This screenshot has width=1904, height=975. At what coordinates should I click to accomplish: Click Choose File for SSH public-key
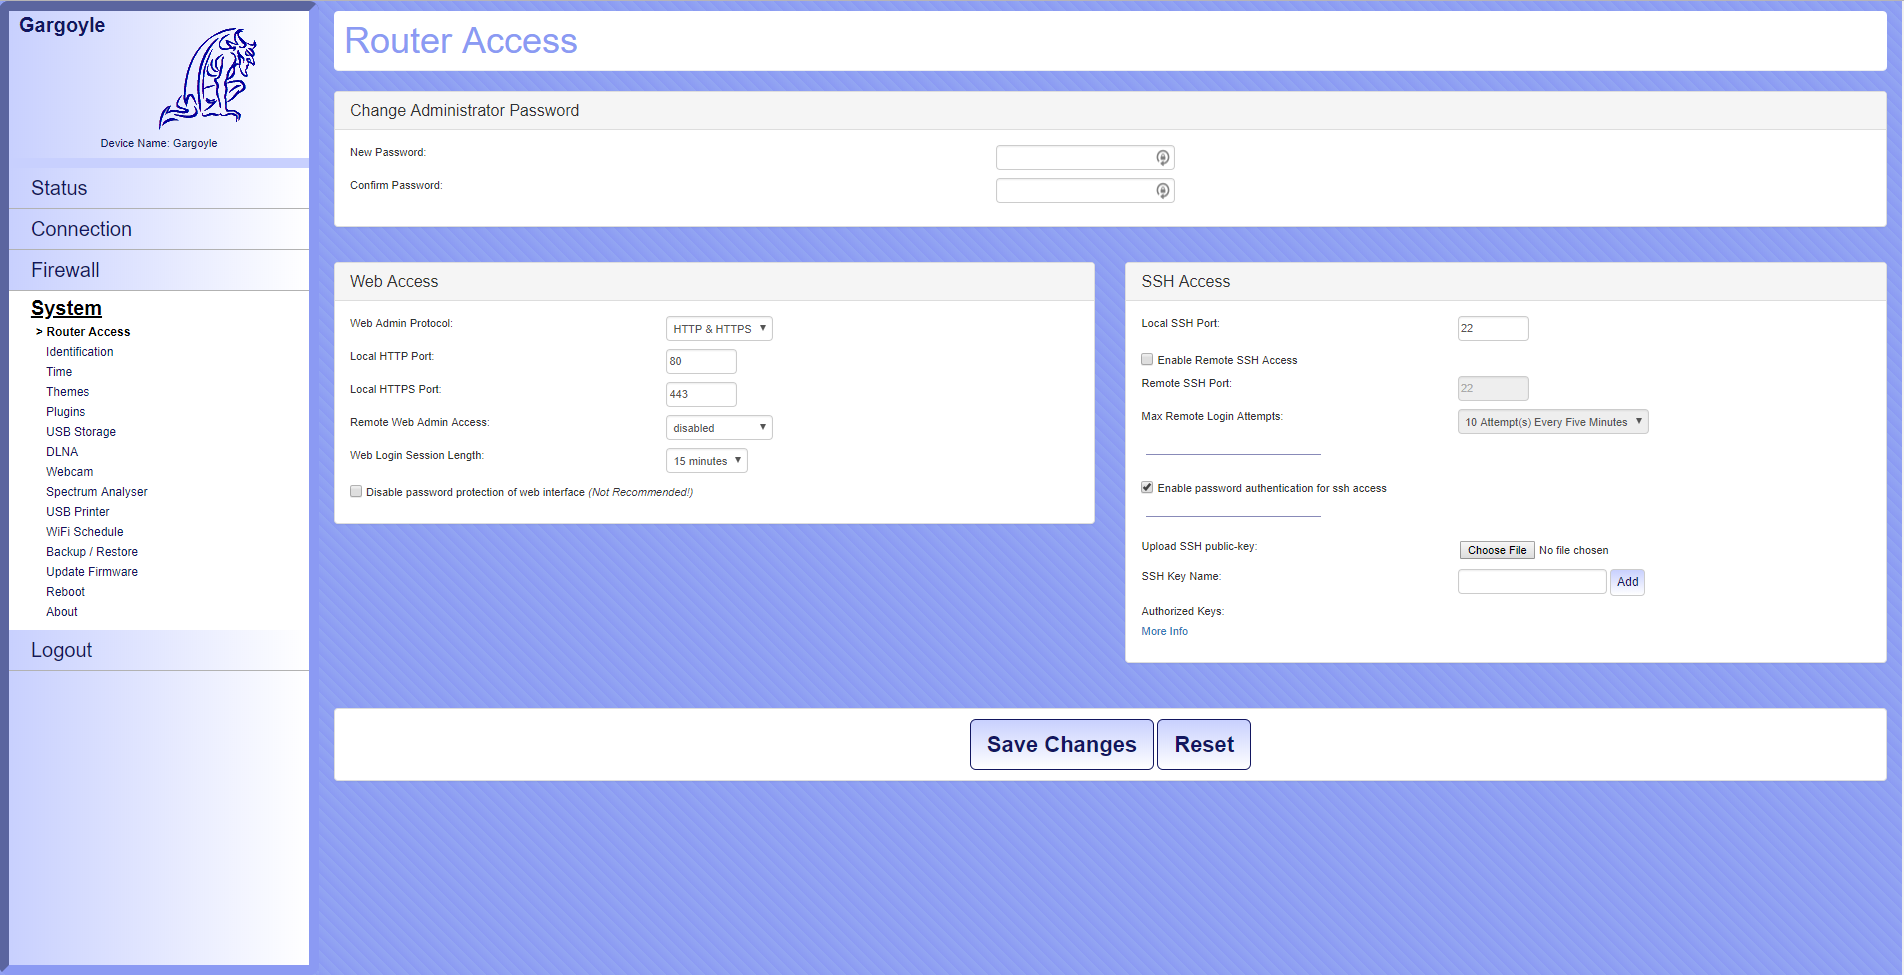click(1496, 551)
